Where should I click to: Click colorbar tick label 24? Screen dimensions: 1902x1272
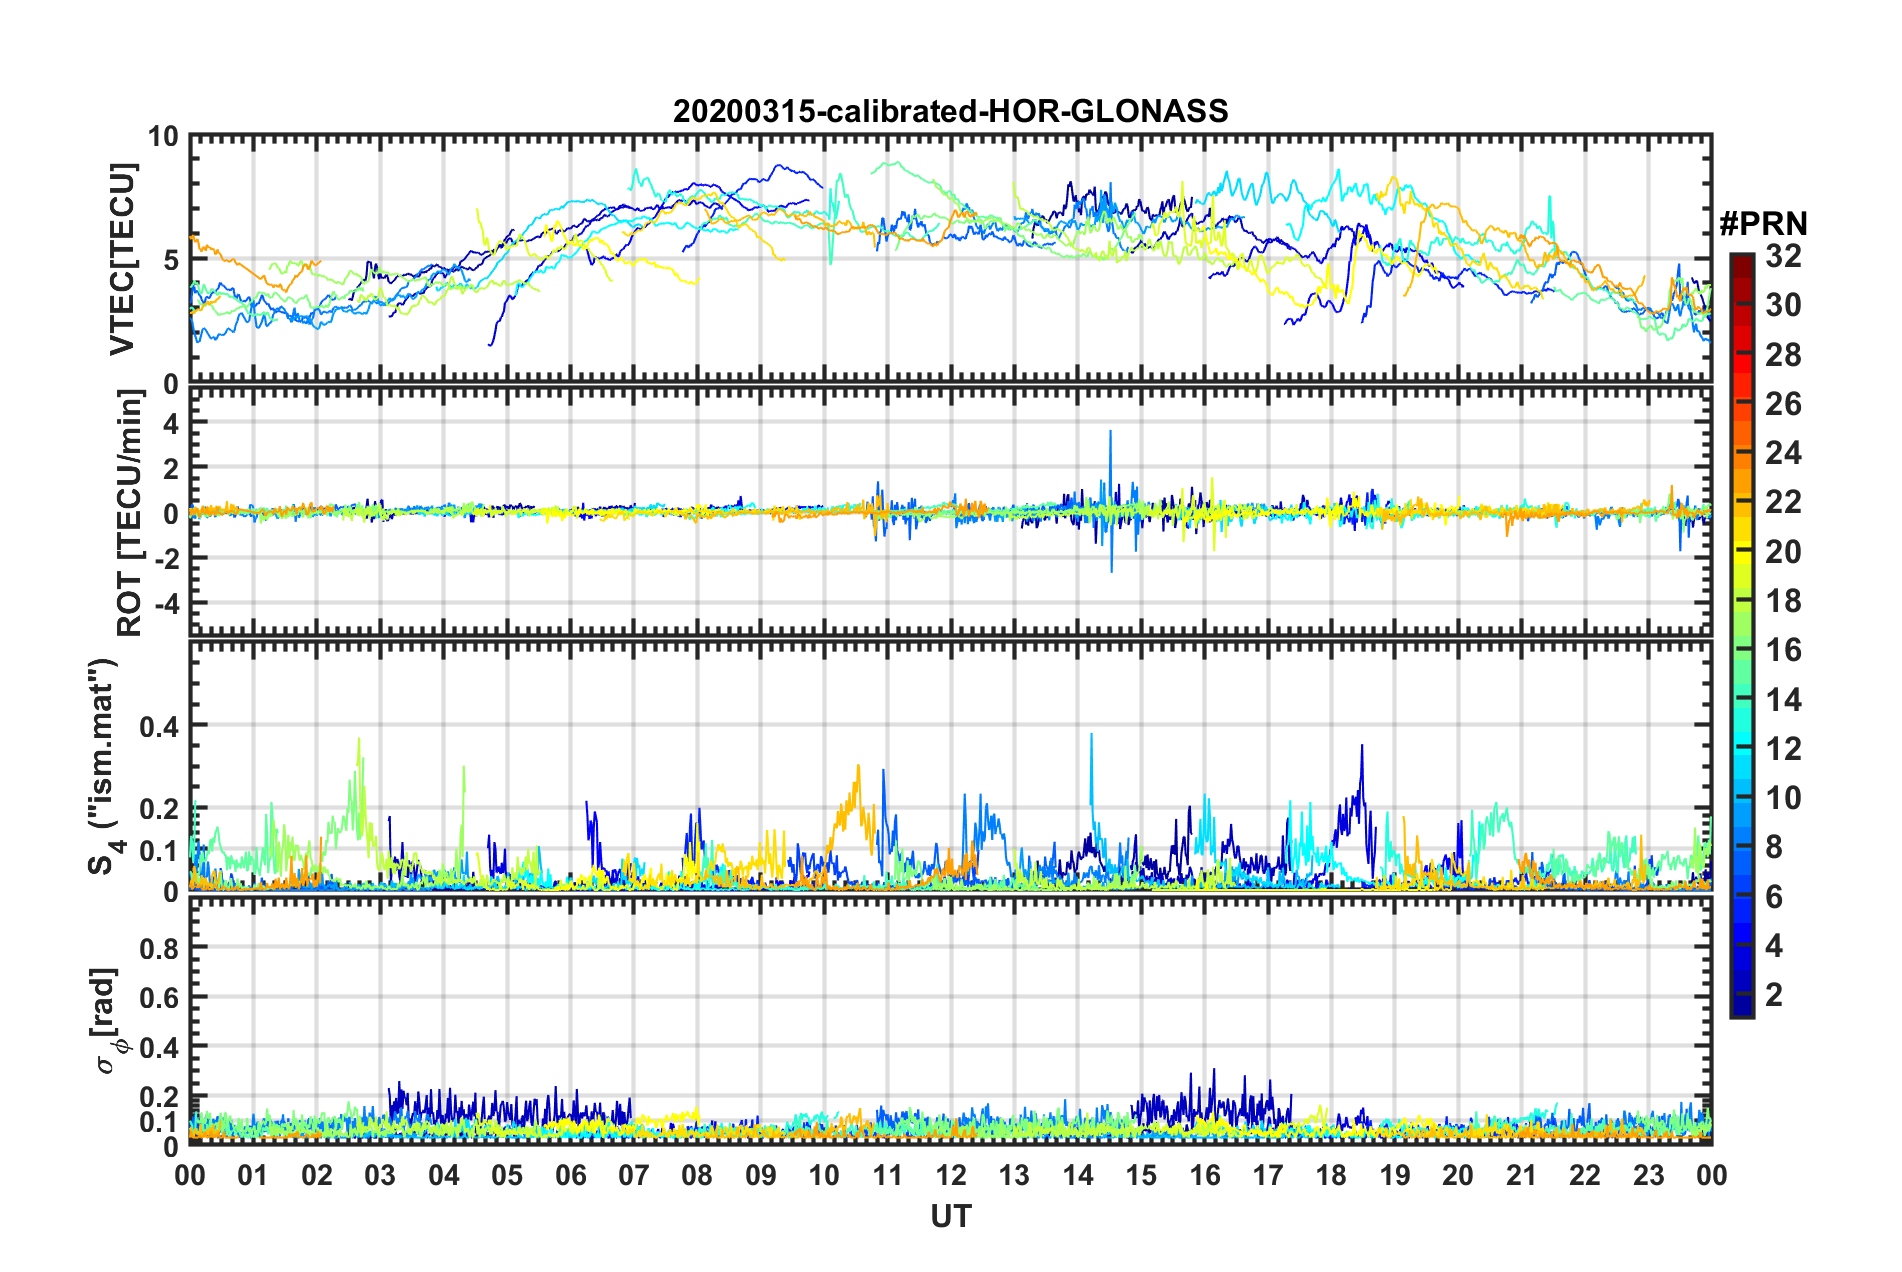[x=1783, y=453]
